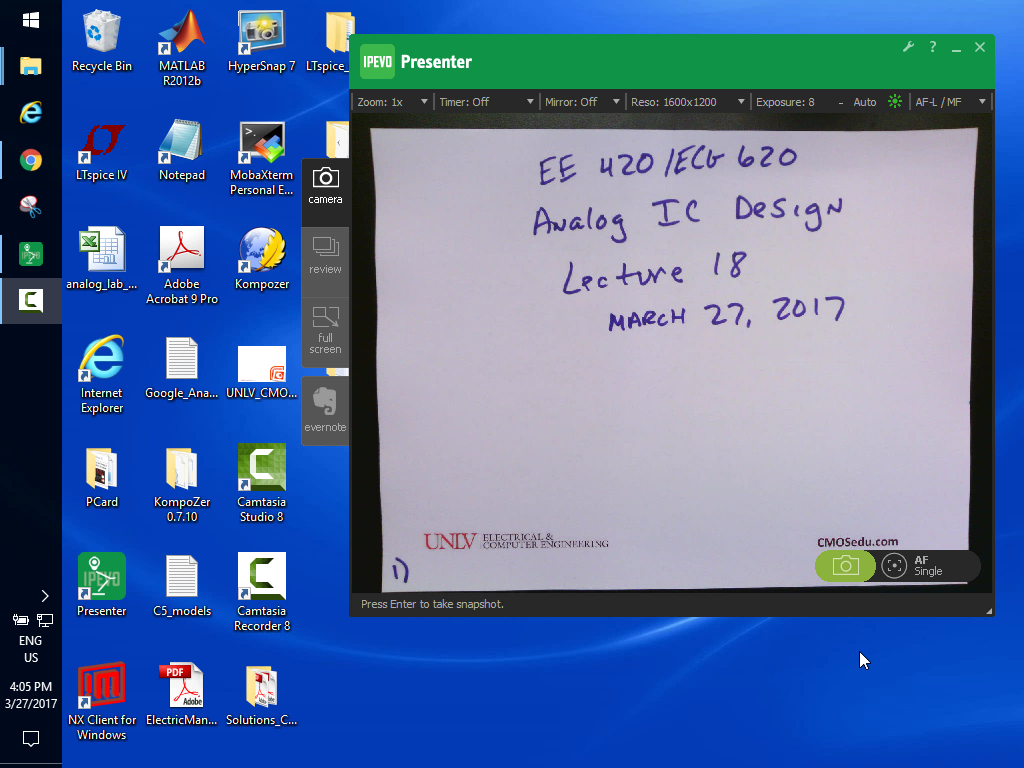The image size is (1024, 768).
Task: Select the UNLV_CMO desktop file icon
Action: pyautogui.click(x=261, y=372)
